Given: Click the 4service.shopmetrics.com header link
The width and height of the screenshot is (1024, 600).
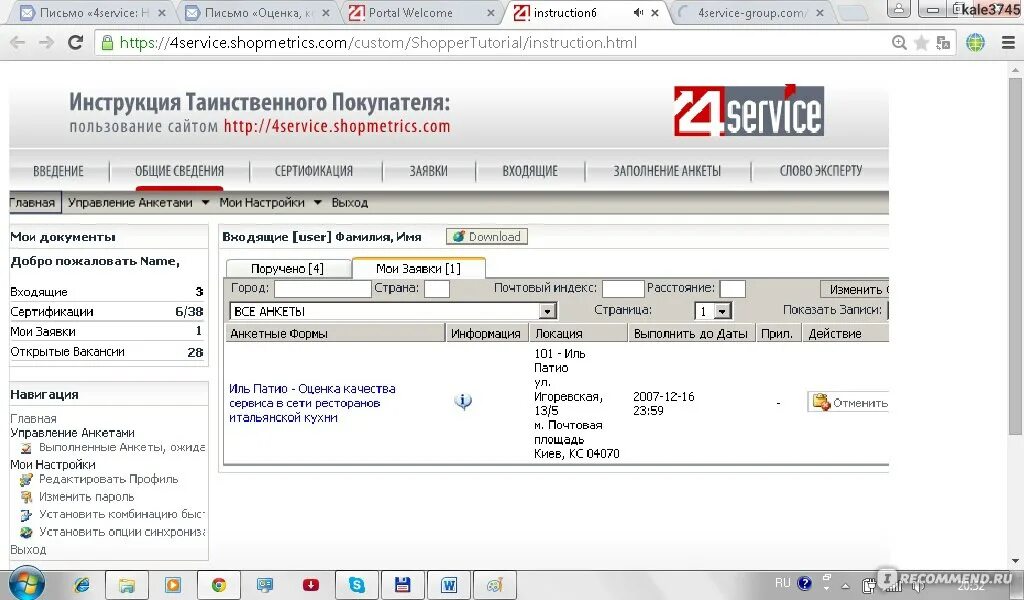Looking at the screenshot, I should tap(337, 125).
